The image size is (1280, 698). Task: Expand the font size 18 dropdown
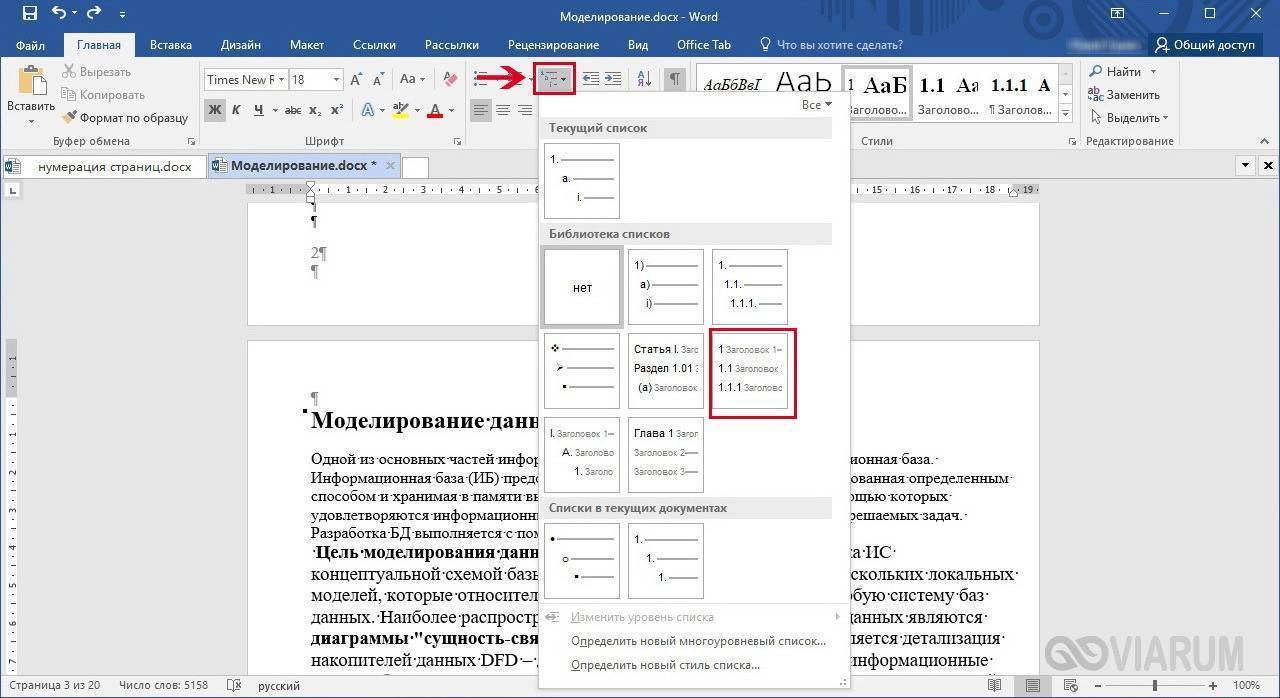(336, 79)
